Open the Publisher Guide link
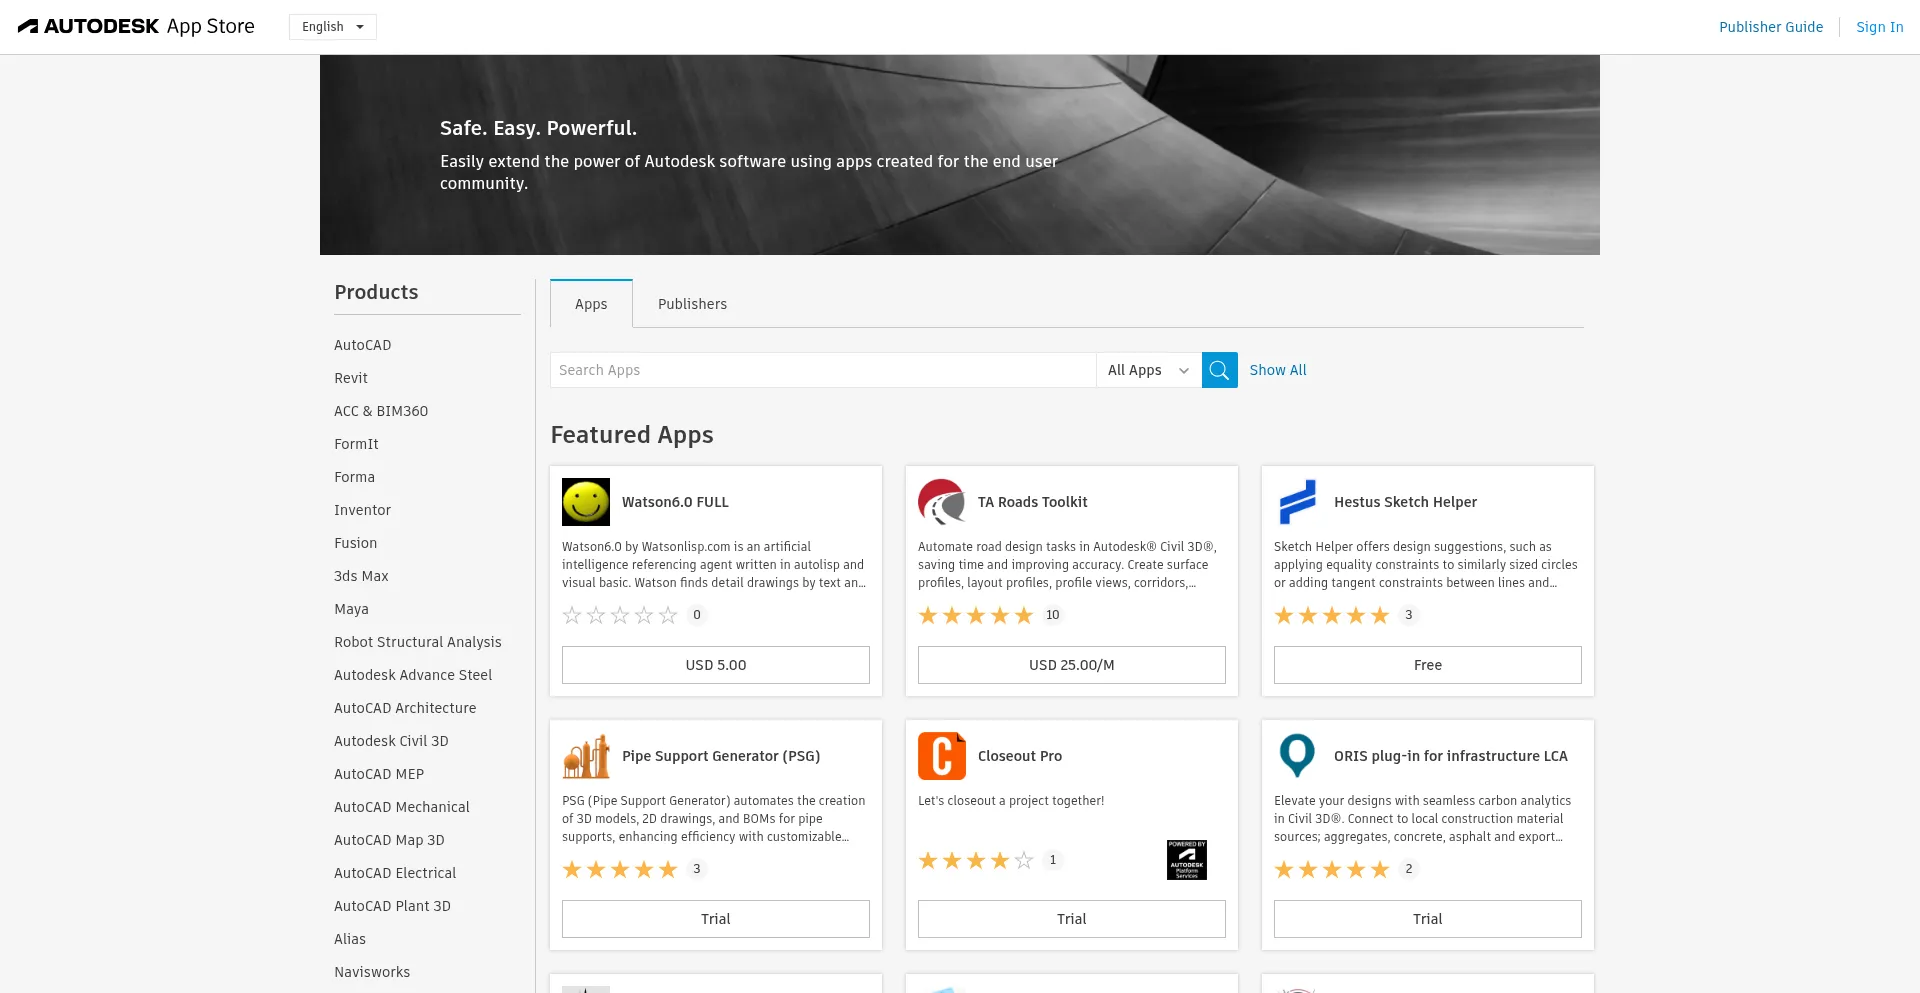This screenshot has height=993, width=1920. click(x=1770, y=27)
